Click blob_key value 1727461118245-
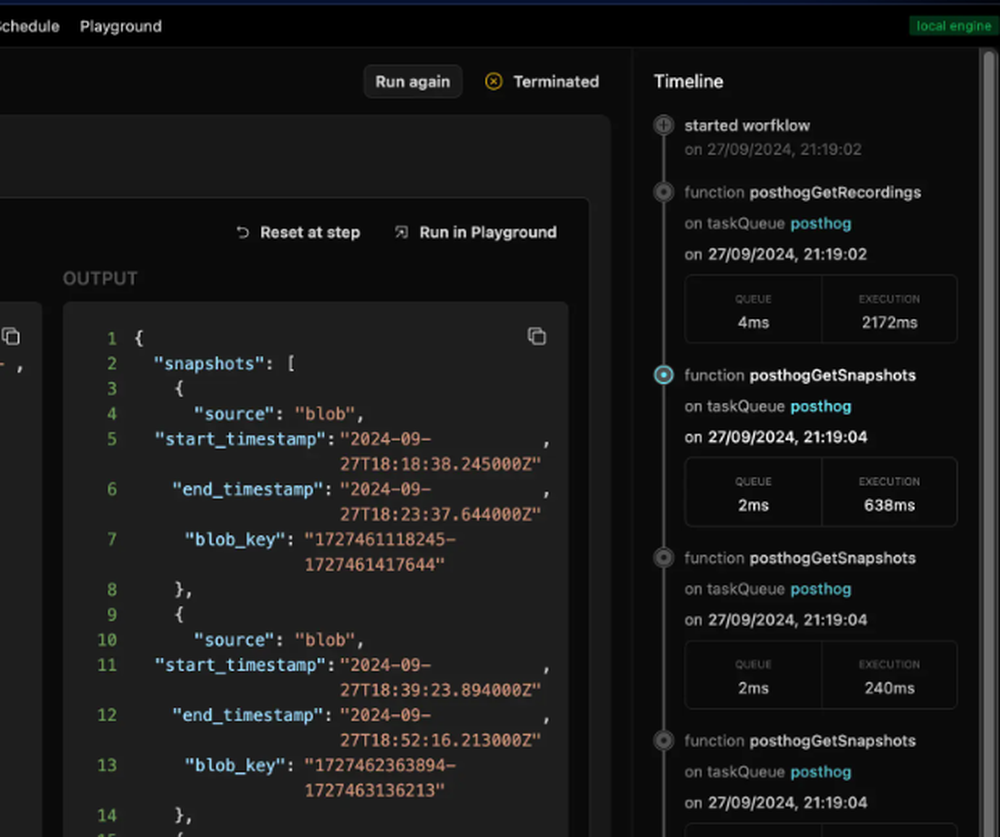 pyautogui.click(x=380, y=540)
